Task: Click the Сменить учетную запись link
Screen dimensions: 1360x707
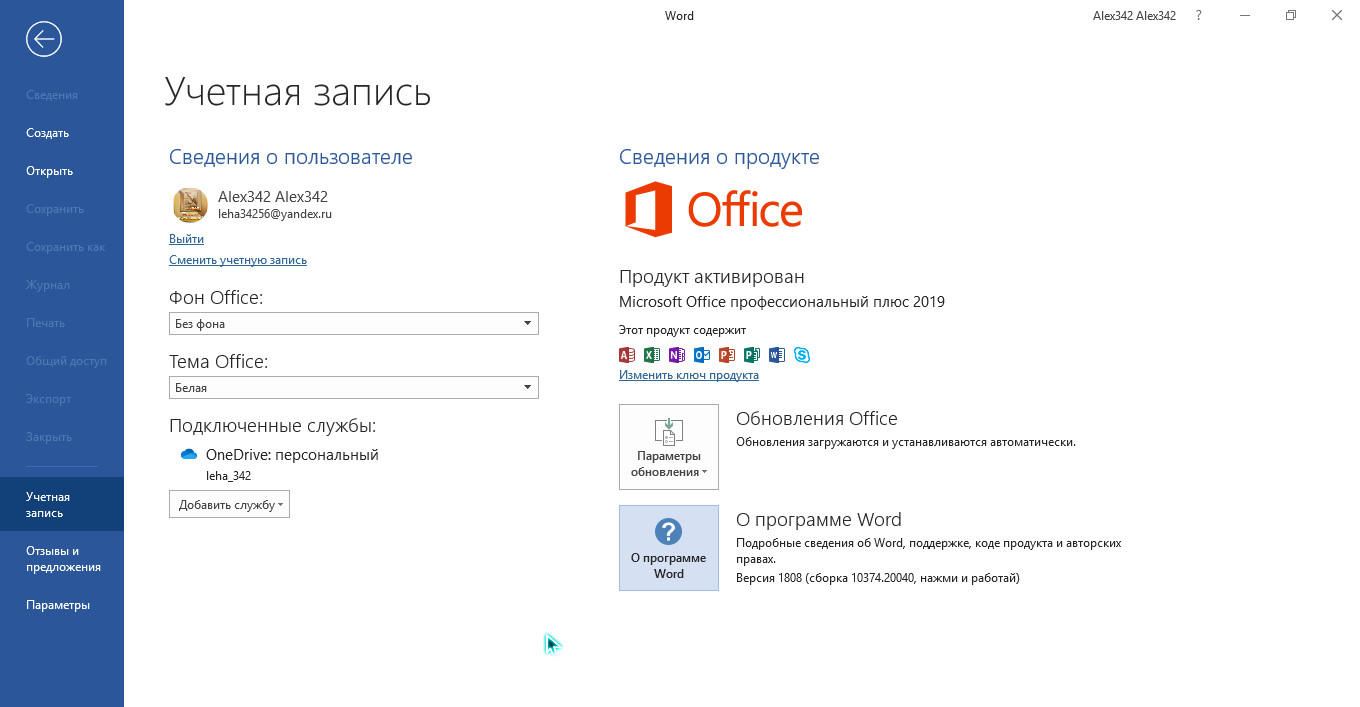Action: pos(238,260)
